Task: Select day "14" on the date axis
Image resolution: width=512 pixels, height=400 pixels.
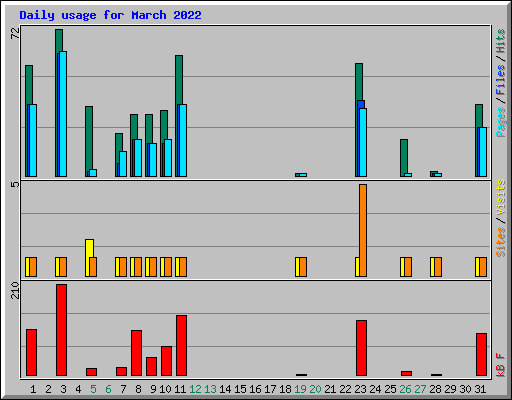Action: (x=225, y=389)
